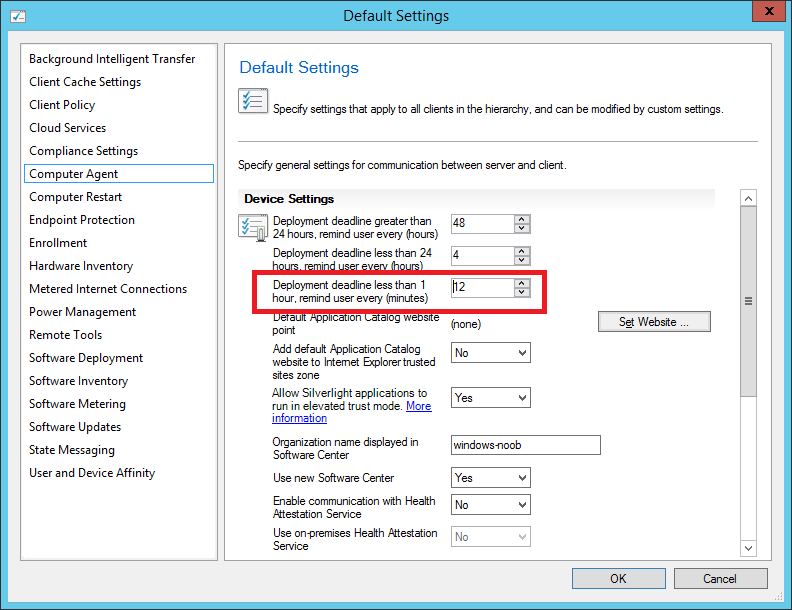Open the More information link
792x610 pixels.
click(352, 412)
